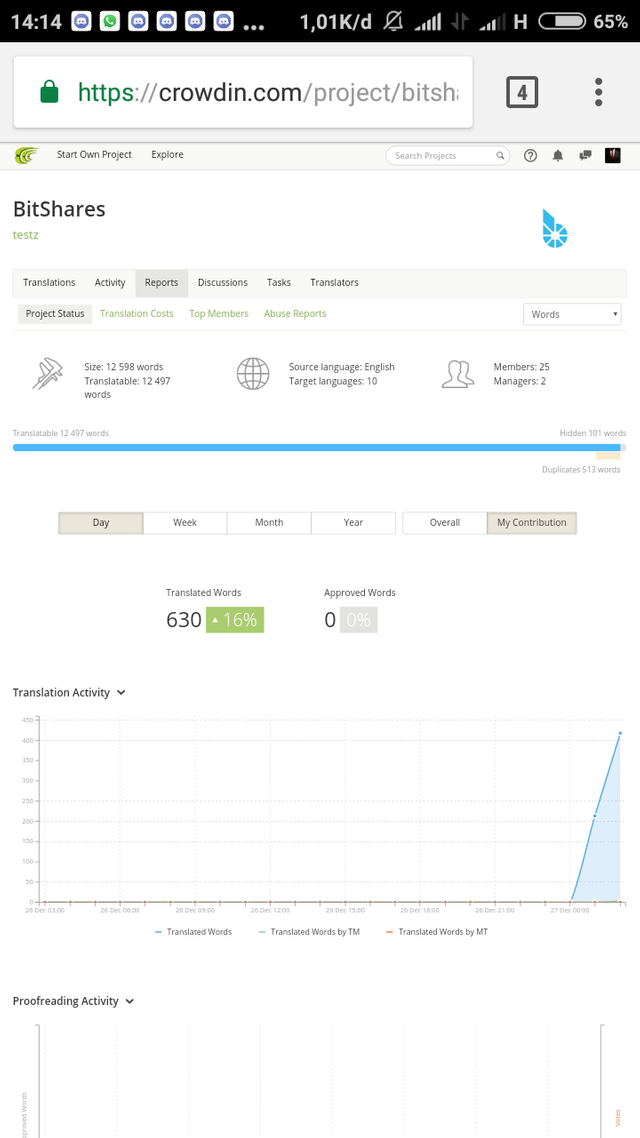Select the Day period toggle
The height and width of the screenshot is (1138, 640).
(x=101, y=523)
